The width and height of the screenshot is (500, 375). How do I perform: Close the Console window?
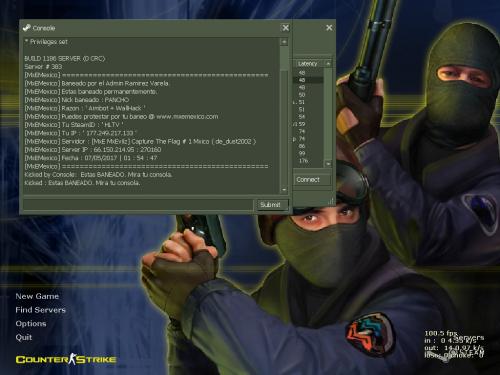coord(286,28)
